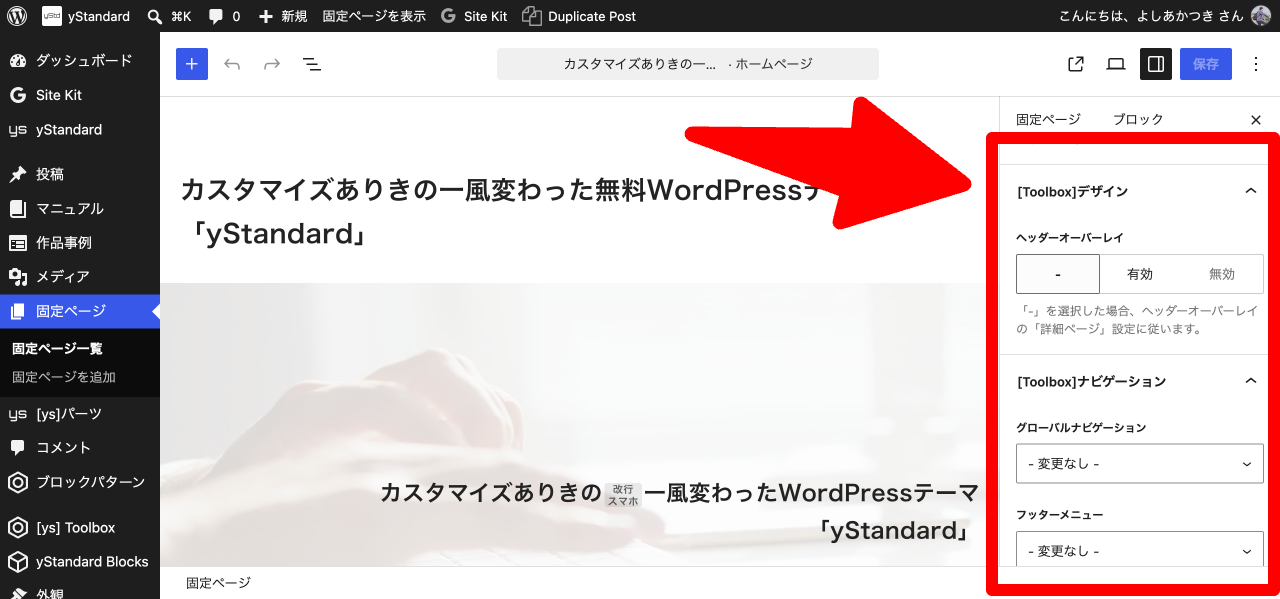
Task: Open メディア in sidebar
Action: (x=80, y=277)
